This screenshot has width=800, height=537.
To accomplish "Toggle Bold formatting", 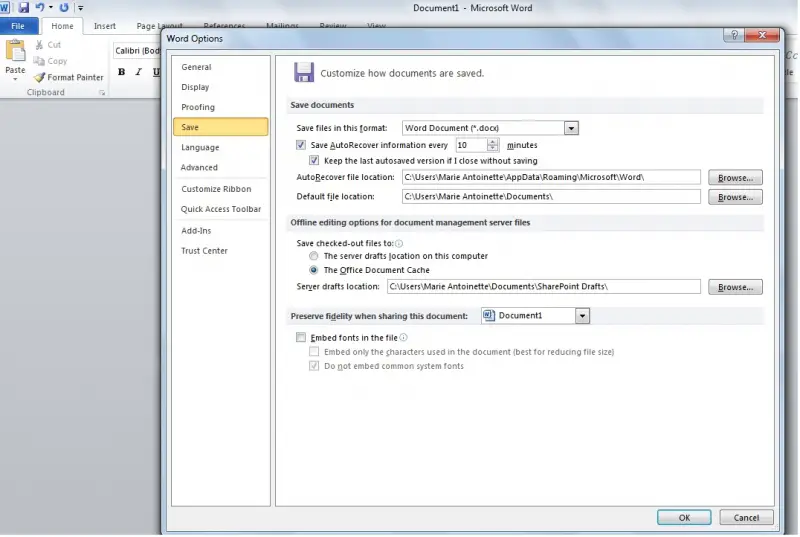I will point(121,72).
